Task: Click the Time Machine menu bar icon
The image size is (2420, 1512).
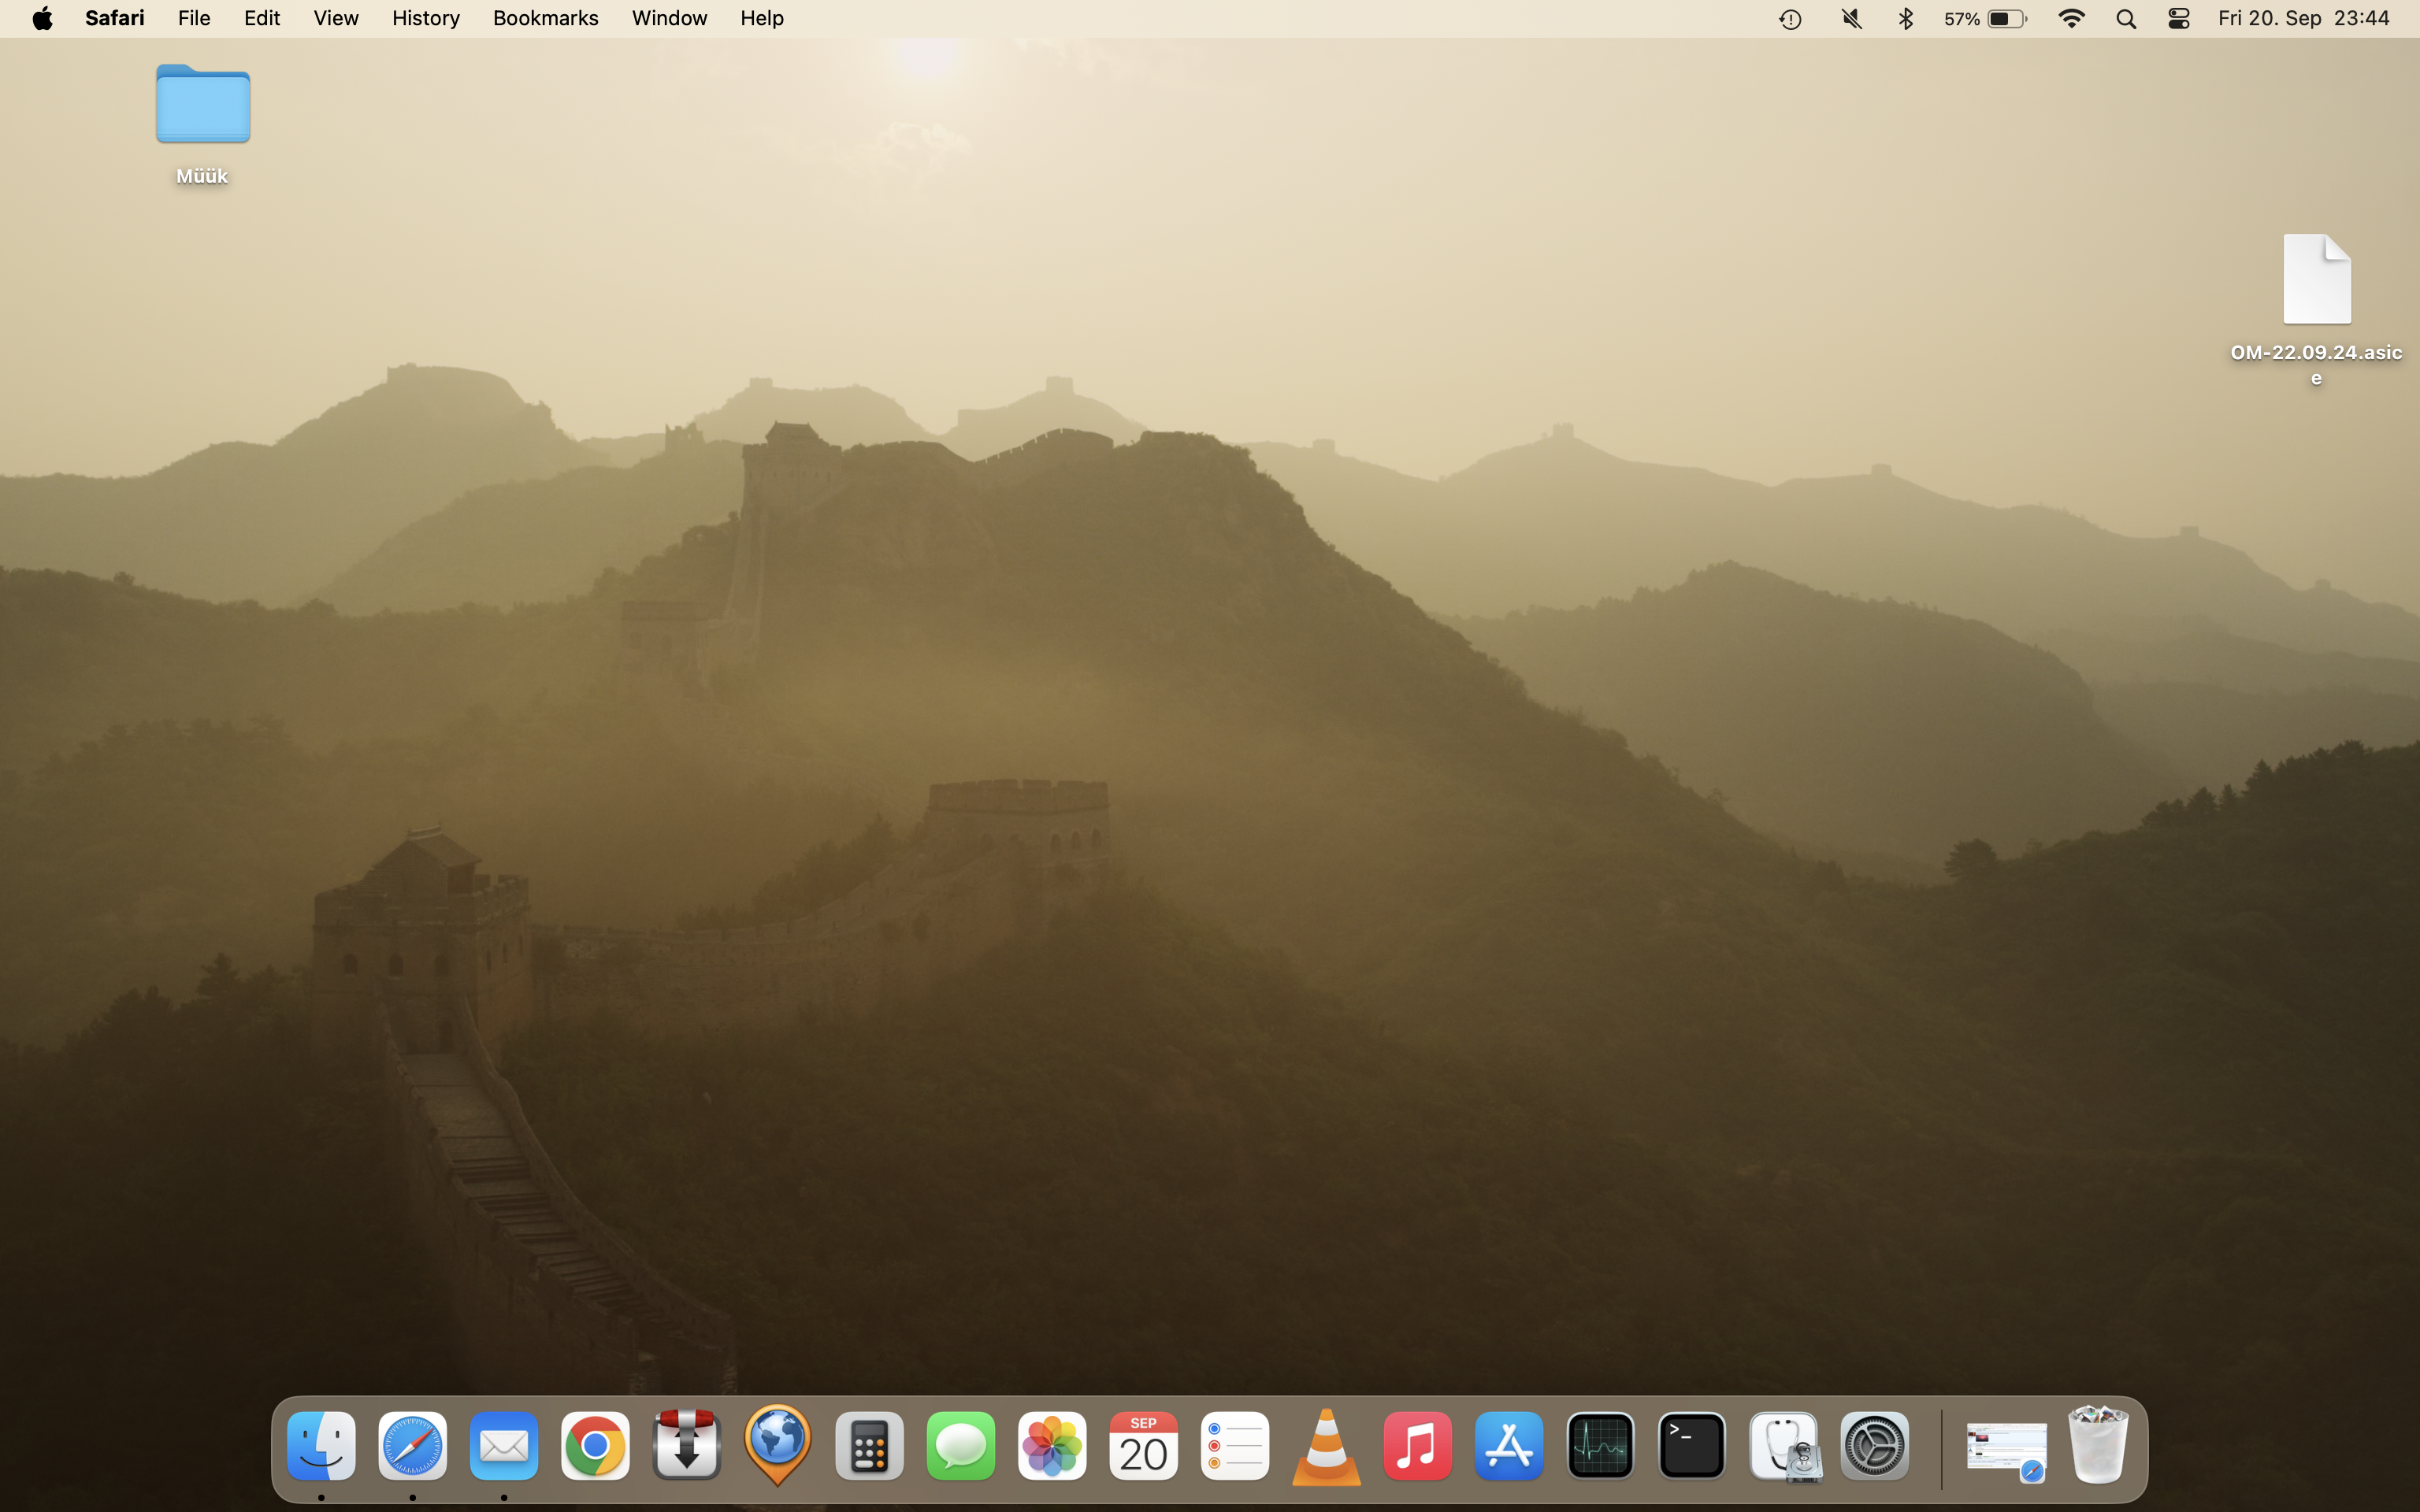Action: [x=1790, y=19]
